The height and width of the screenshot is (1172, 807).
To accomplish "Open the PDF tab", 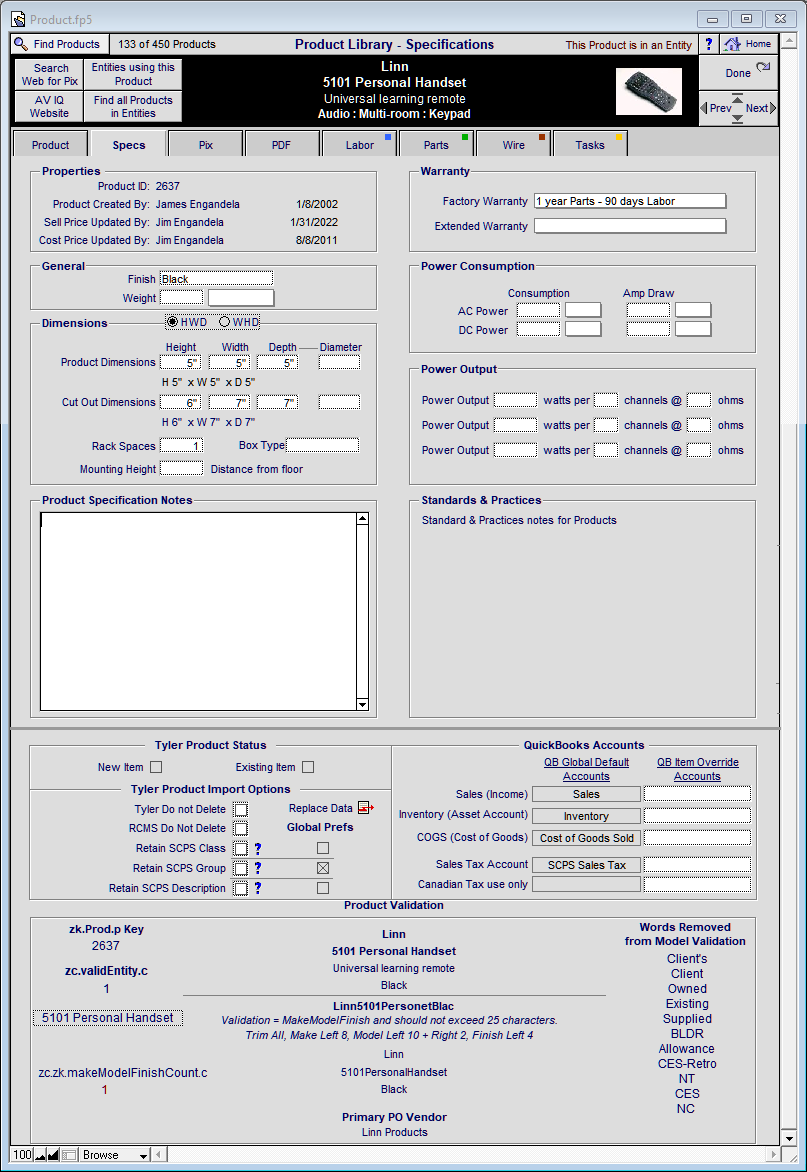I will pos(281,145).
